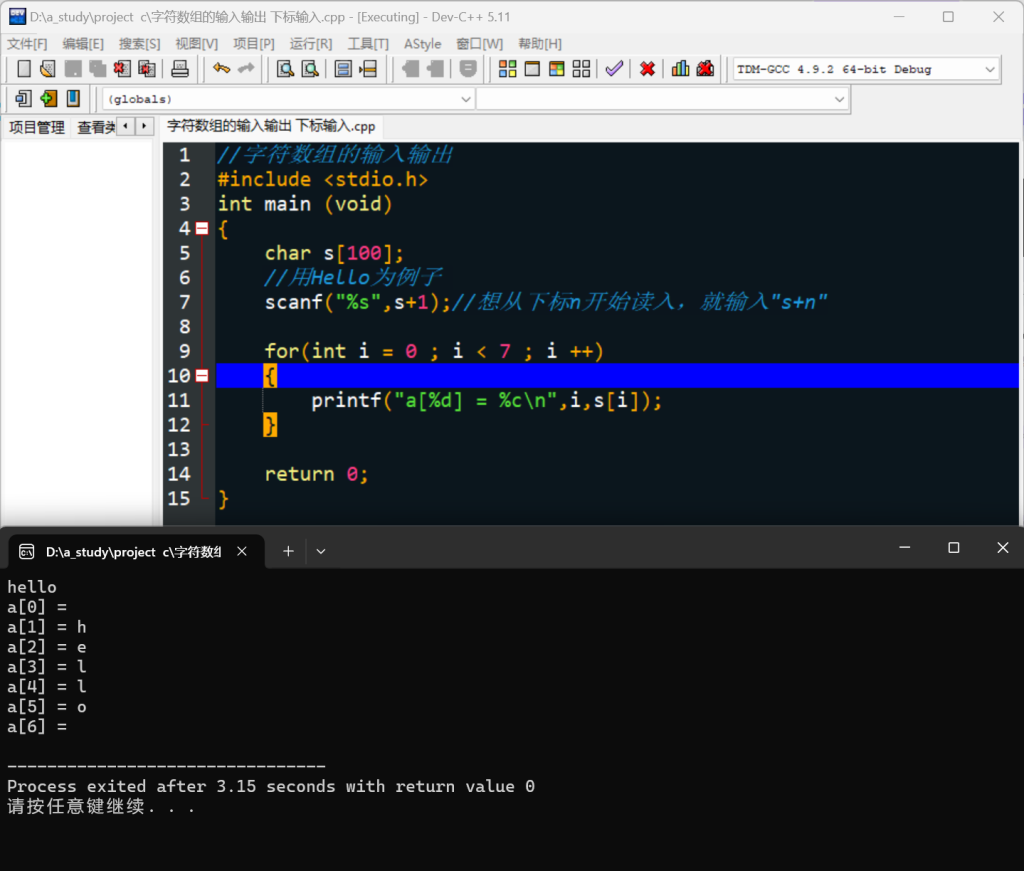Screen dimensions: 1024x871
Task: Click the Find magnifier icon
Action: tap(285, 69)
